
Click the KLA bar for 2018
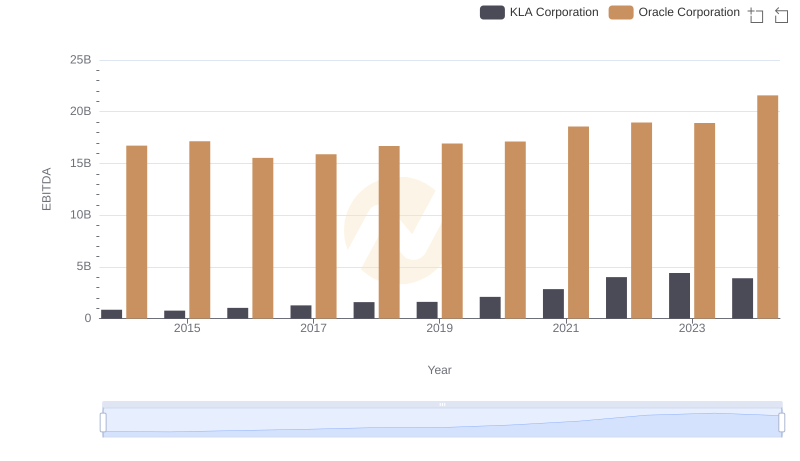364,311
